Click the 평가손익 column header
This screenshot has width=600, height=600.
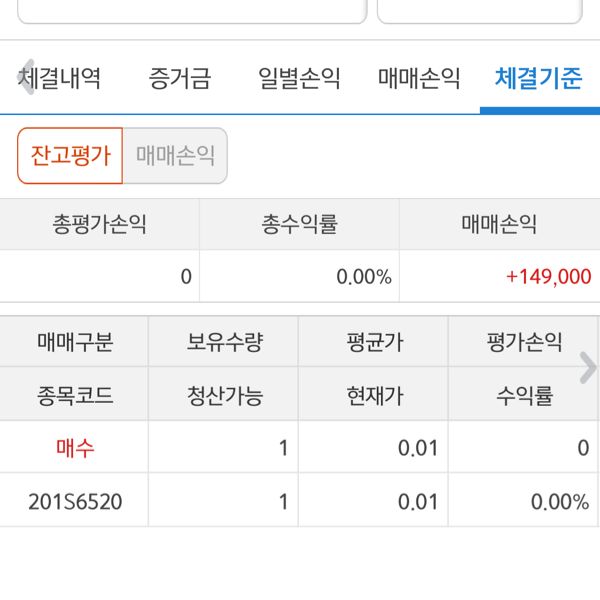click(514, 342)
